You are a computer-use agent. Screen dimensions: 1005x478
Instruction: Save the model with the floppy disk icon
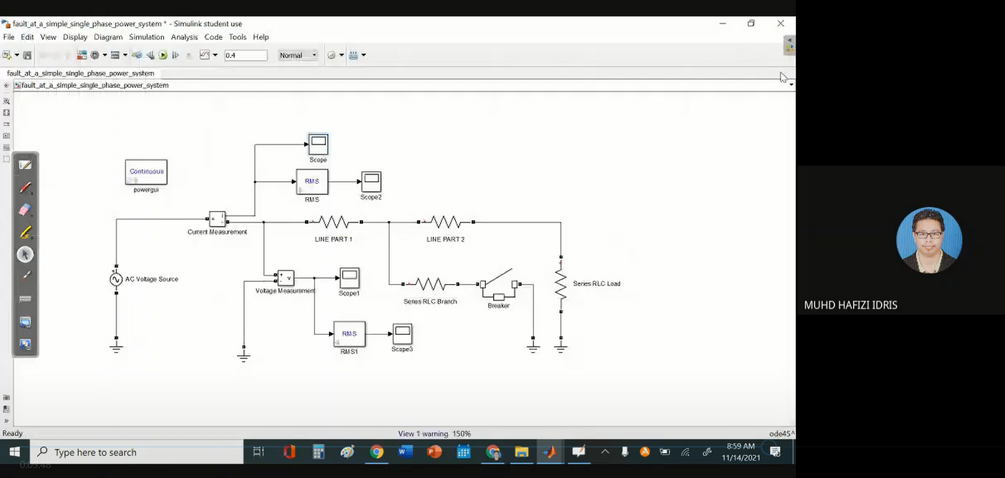click(x=27, y=55)
